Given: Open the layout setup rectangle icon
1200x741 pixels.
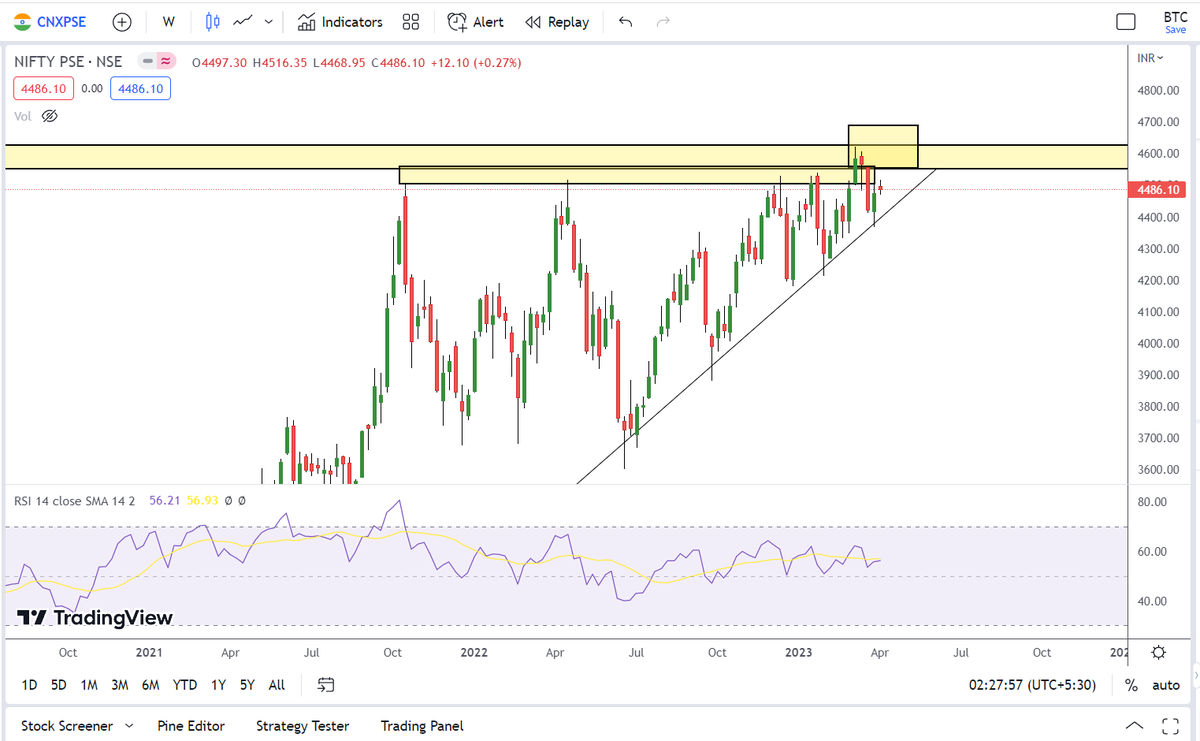Looking at the screenshot, I should (1126, 21).
